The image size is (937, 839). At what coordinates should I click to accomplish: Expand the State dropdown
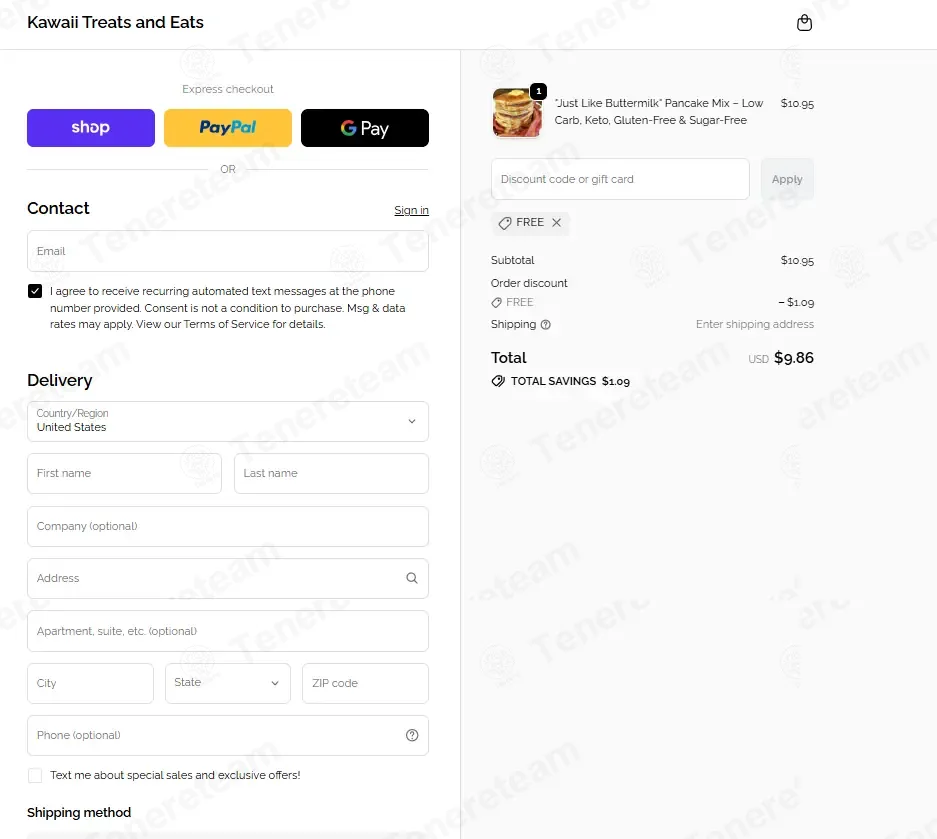click(x=228, y=683)
